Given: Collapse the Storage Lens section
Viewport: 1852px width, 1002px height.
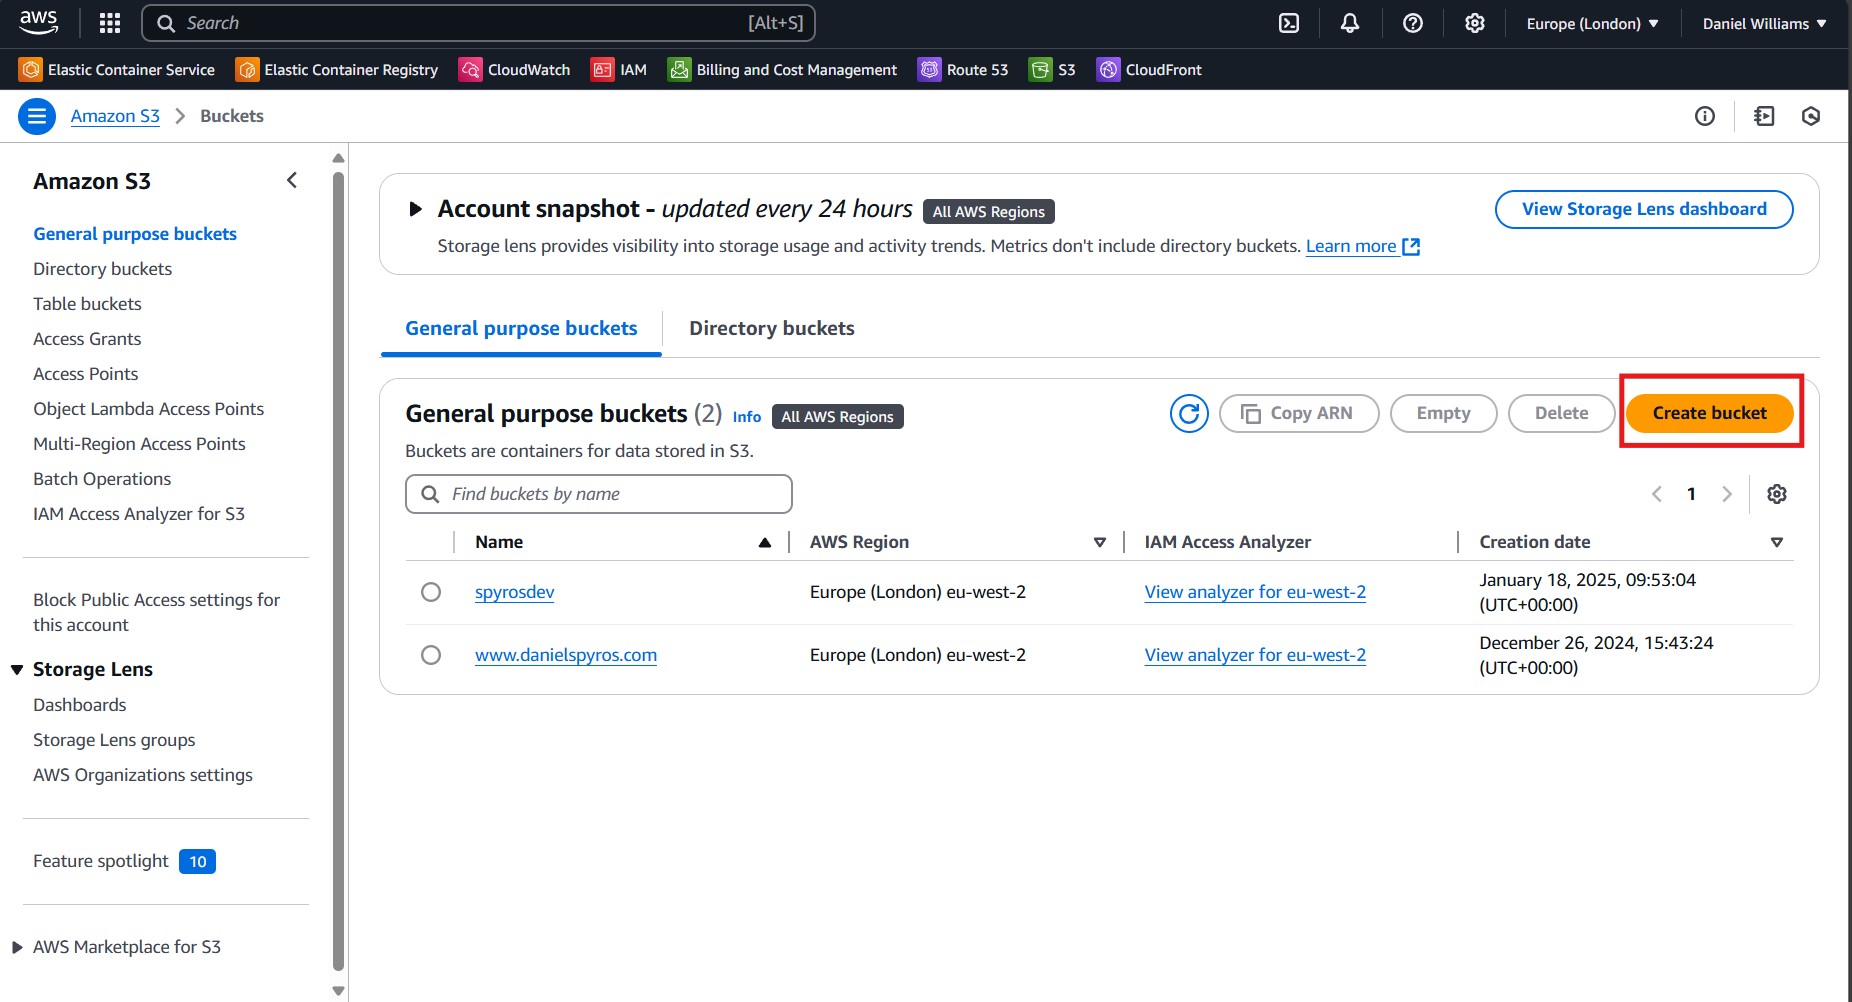Looking at the screenshot, I should (17, 669).
